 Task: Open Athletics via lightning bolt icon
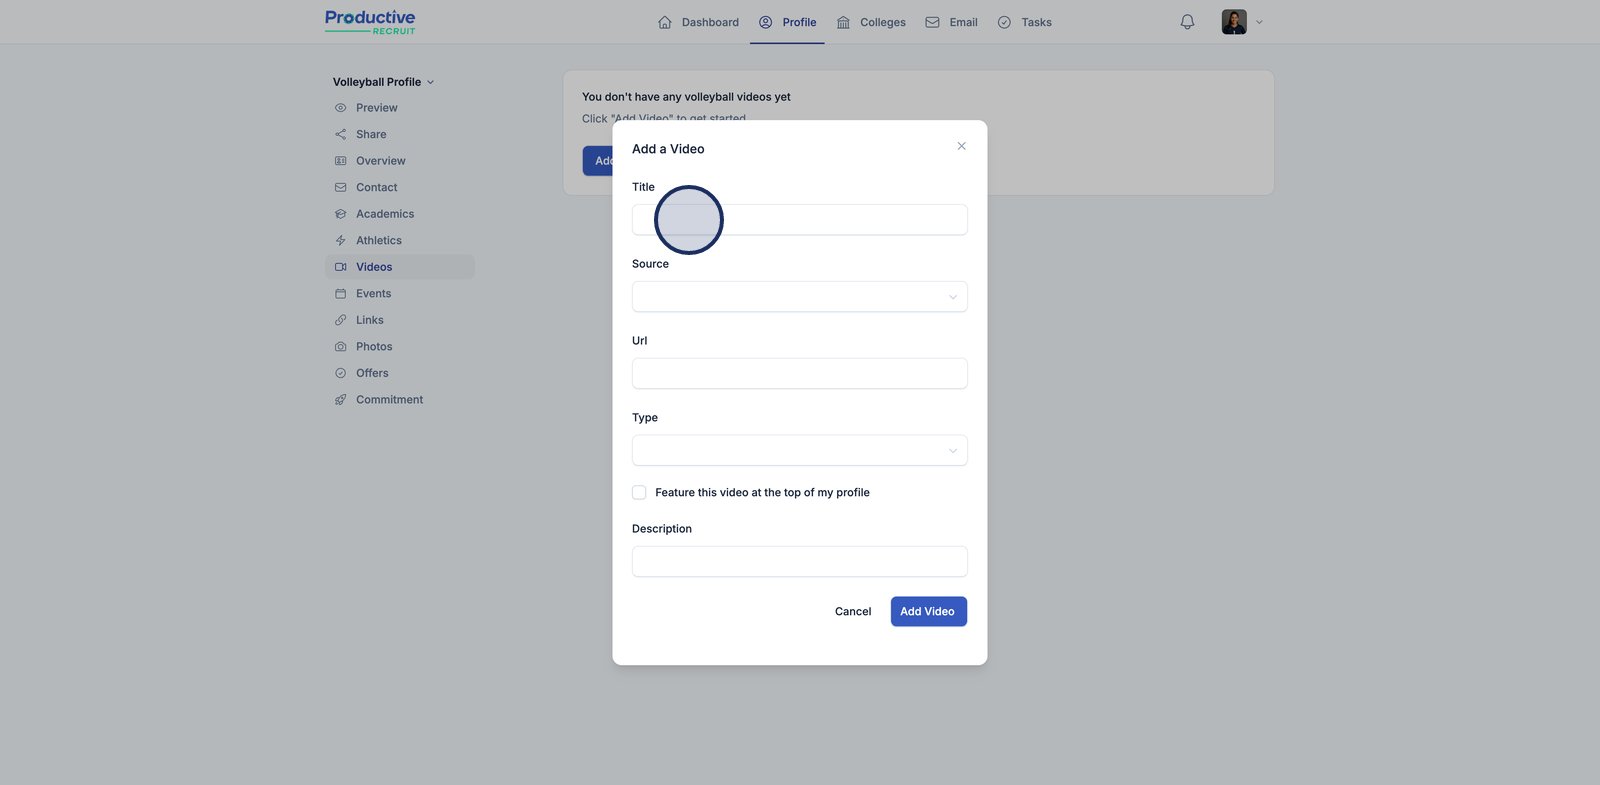pos(341,241)
